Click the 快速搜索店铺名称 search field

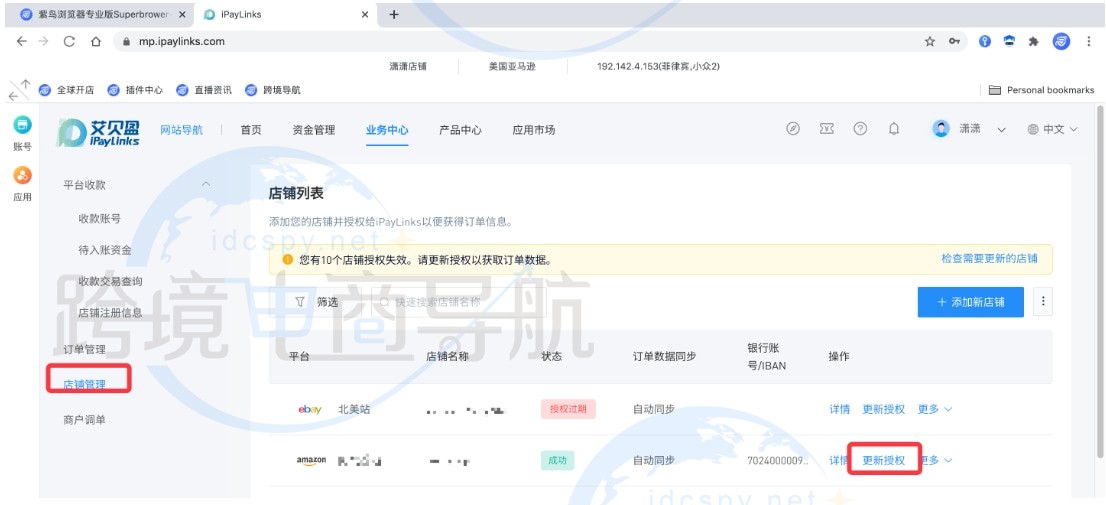click(458, 302)
